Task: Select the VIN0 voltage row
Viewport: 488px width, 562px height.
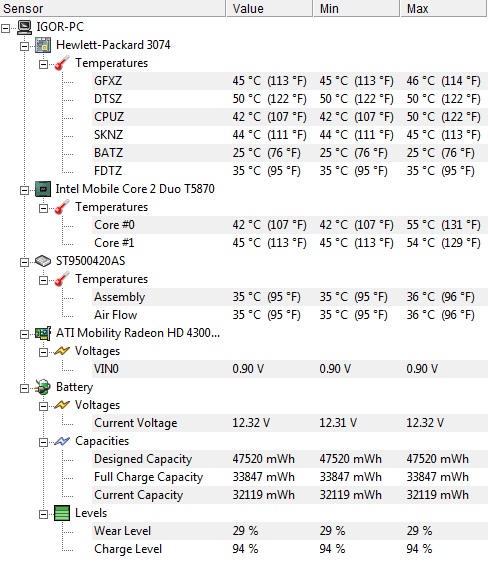Action: 290,369
